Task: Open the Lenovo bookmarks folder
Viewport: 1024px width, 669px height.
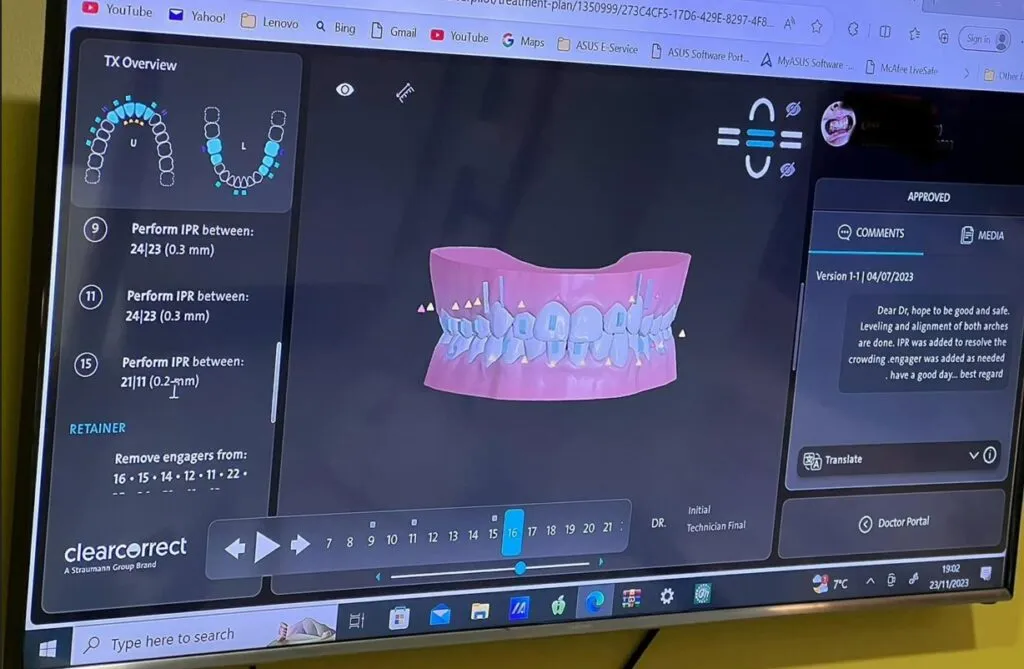Action: pyautogui.click(x=270, y=22)
